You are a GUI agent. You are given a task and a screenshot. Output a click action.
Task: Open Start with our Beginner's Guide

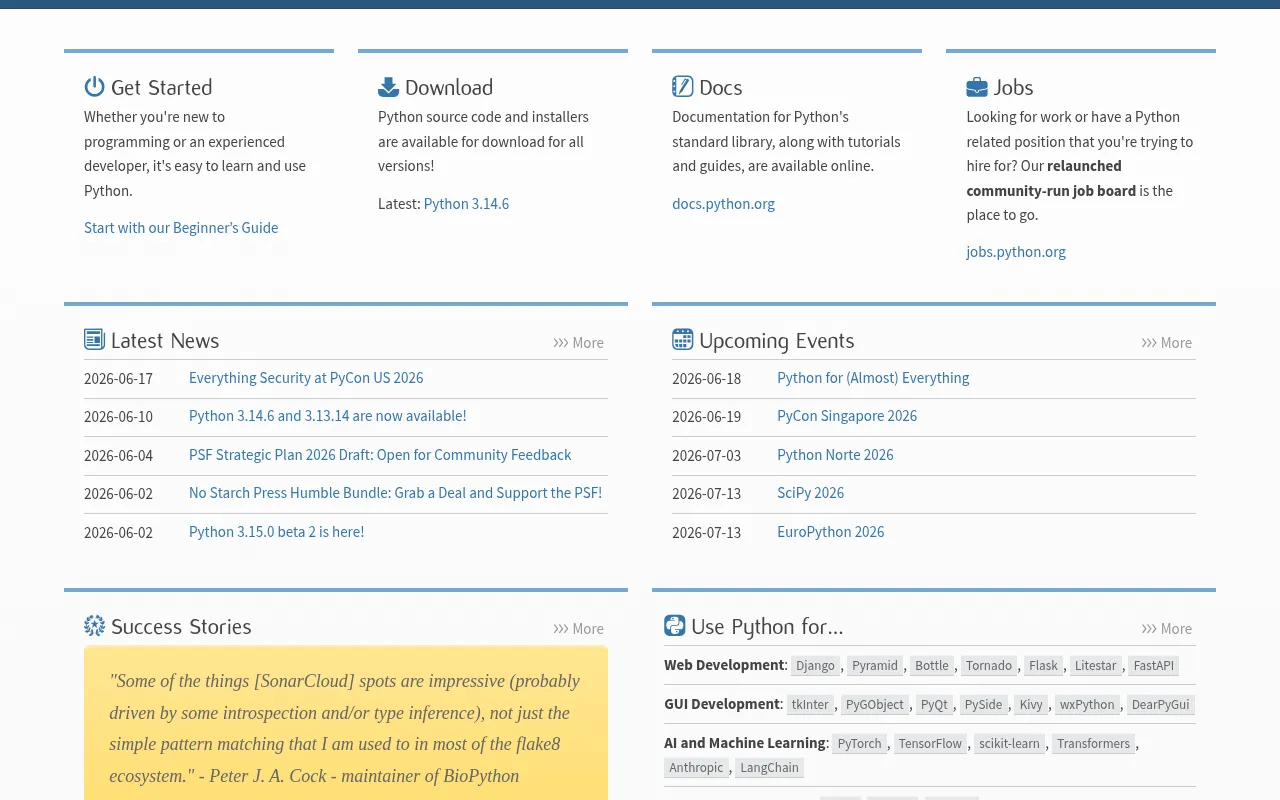click(x=181, y=228)
